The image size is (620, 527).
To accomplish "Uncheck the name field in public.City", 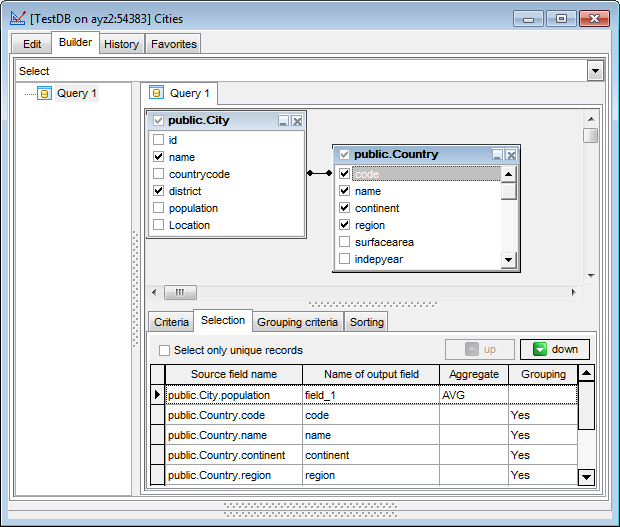I will point(158,157).
